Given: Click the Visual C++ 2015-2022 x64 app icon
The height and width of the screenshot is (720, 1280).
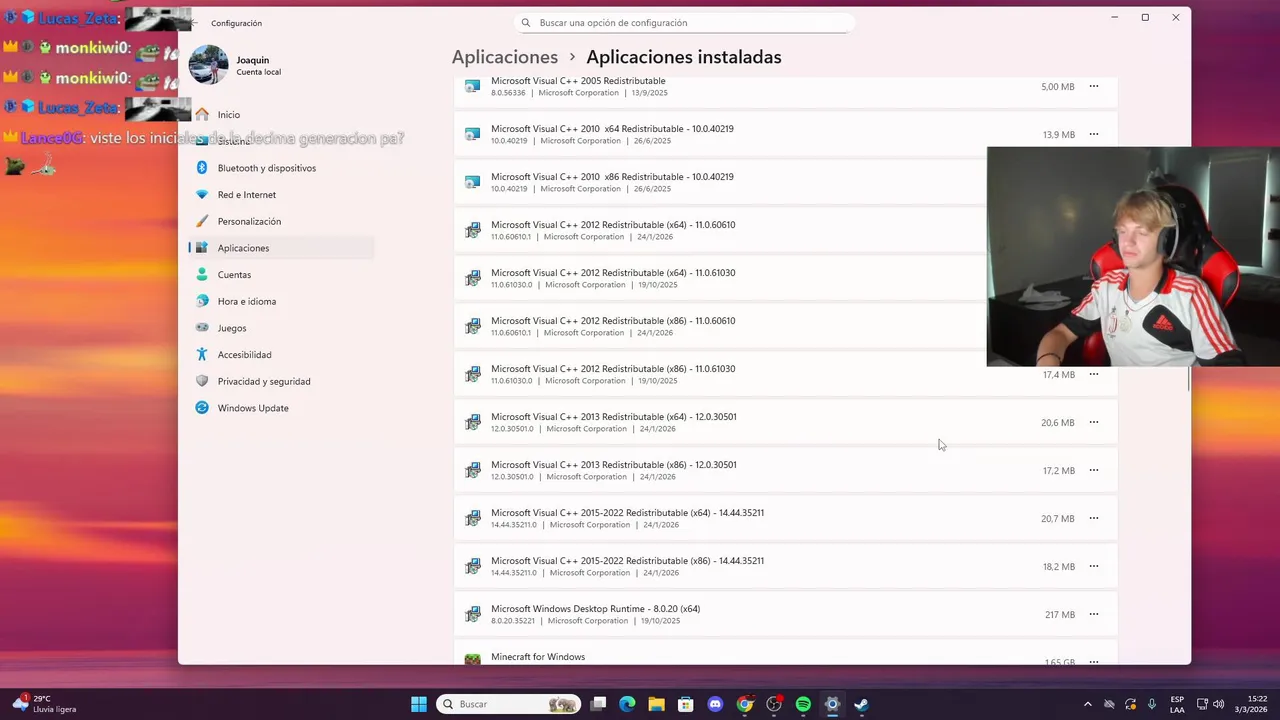Looking at the screenshot, I should (x=472, y=518).
